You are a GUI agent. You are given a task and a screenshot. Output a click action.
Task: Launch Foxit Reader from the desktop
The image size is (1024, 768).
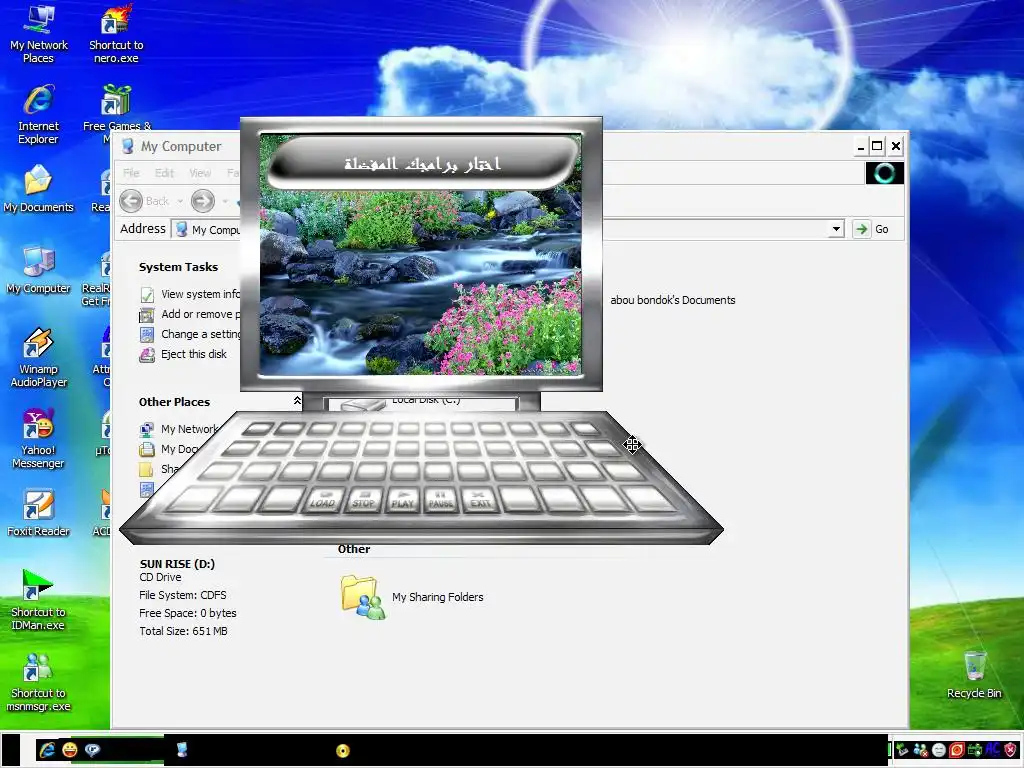tap(38, 513)
